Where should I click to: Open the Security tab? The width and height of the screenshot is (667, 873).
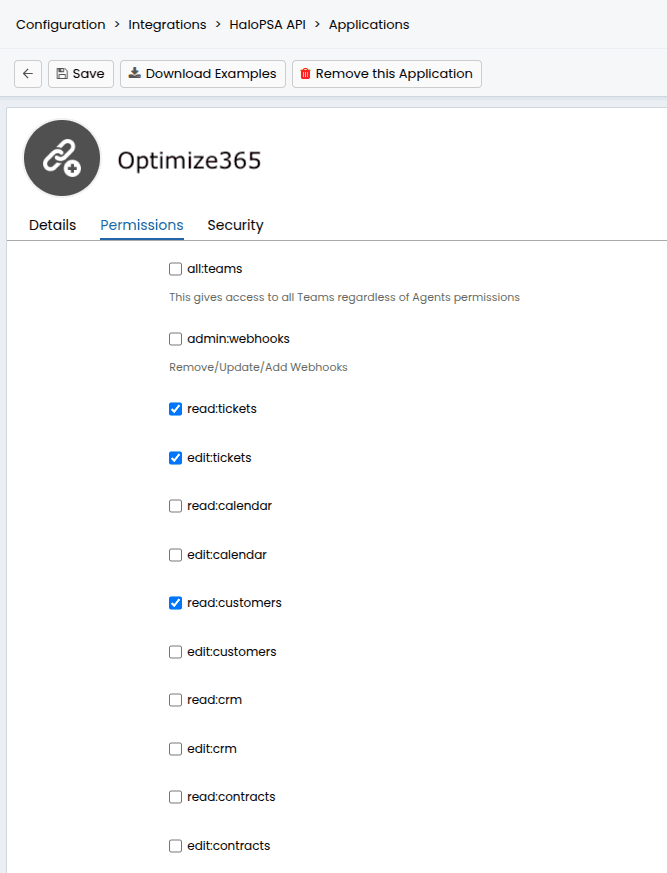coord(236,225)
